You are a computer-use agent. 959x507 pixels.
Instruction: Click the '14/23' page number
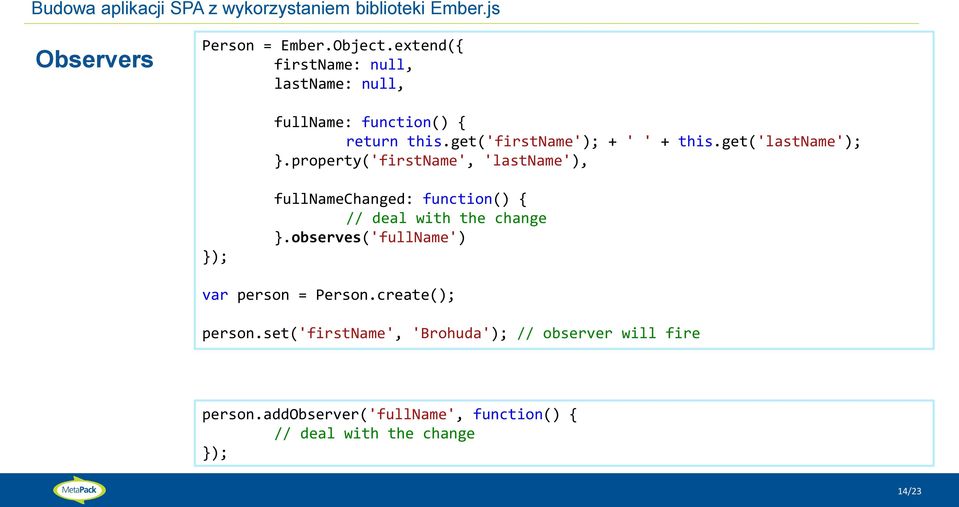tap(909, 491)
